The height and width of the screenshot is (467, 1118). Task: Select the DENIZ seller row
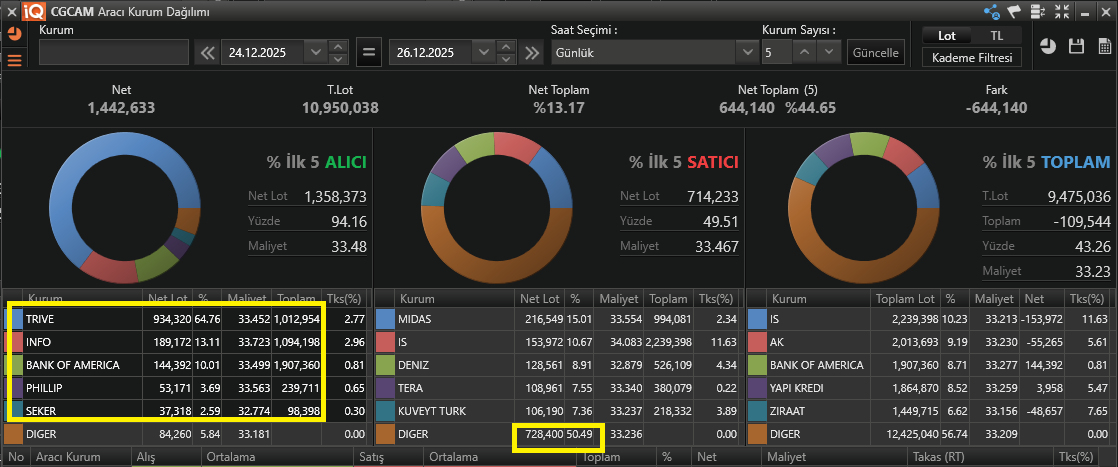tap(558, 364)
